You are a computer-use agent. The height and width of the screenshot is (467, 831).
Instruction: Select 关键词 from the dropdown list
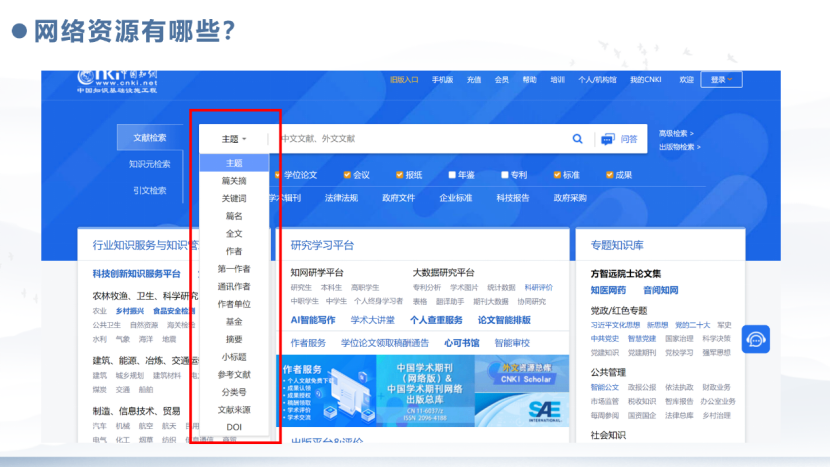coord(234,198)
